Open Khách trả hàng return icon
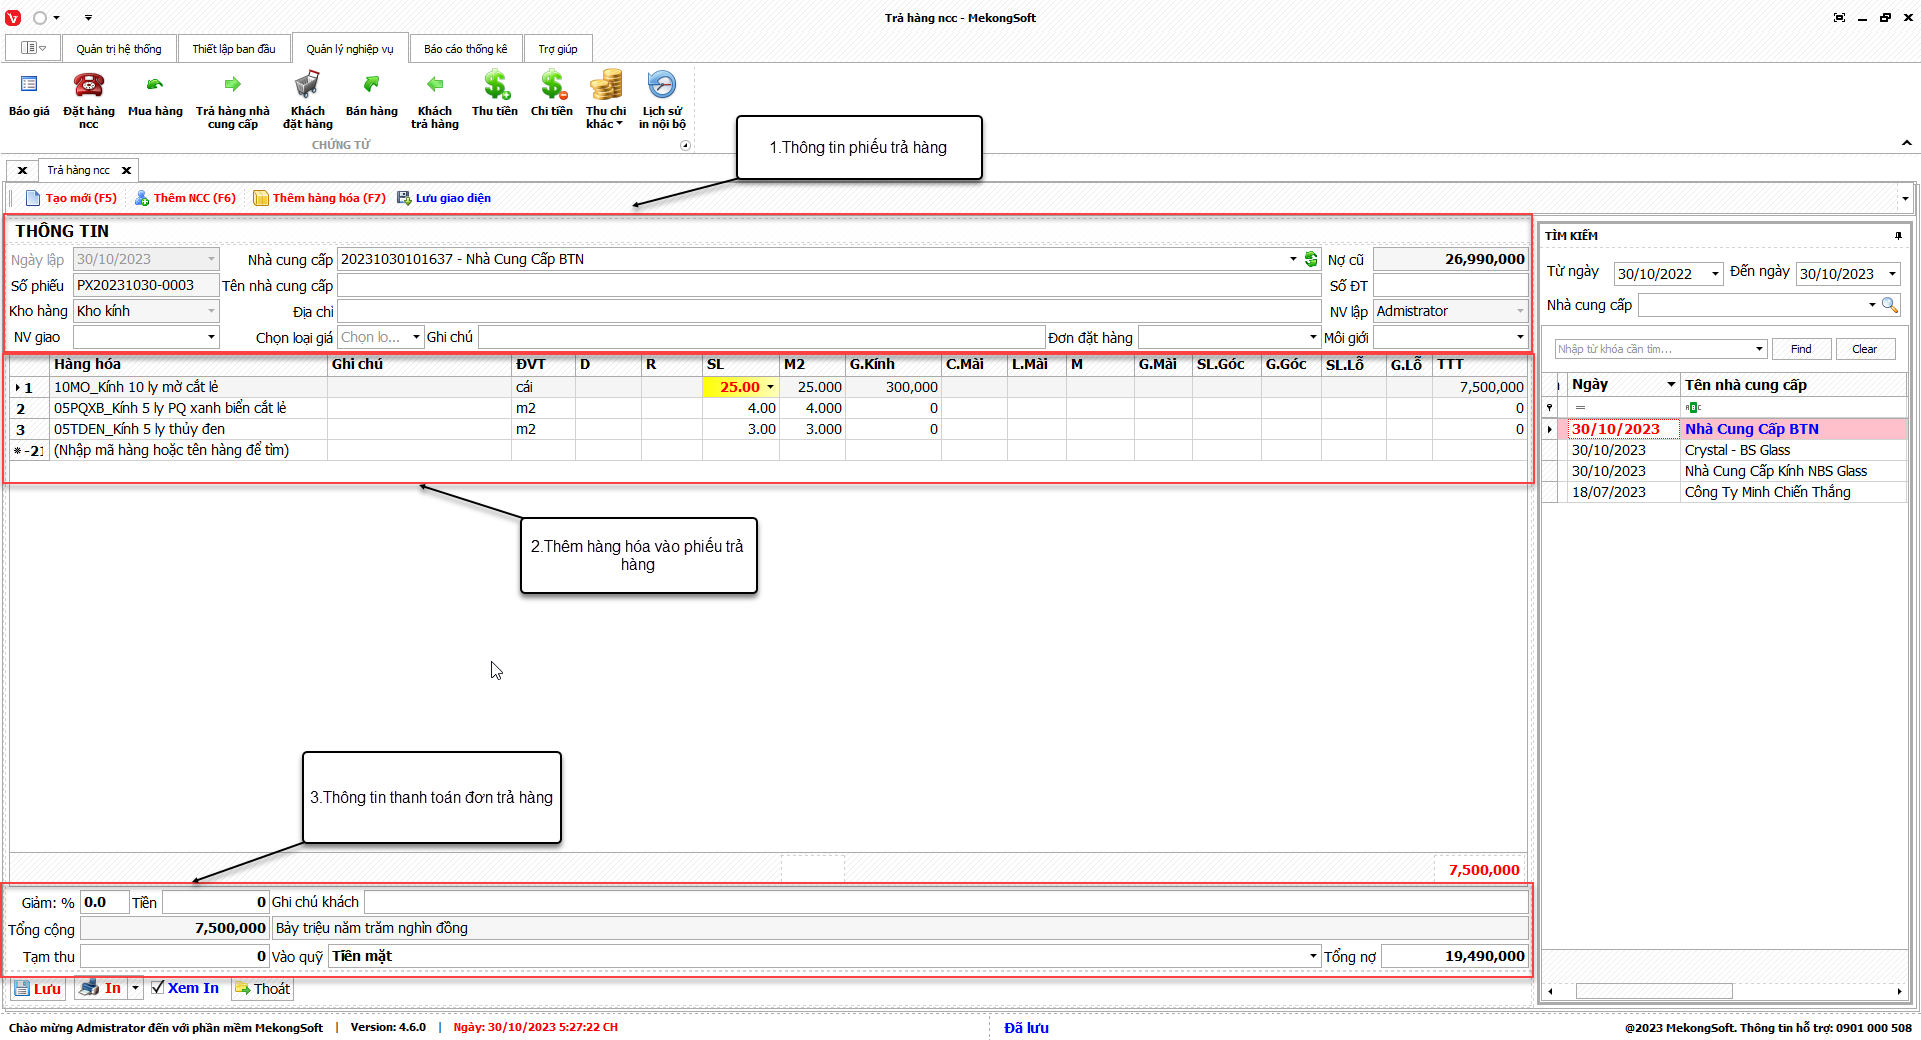 tap(435, 100)
